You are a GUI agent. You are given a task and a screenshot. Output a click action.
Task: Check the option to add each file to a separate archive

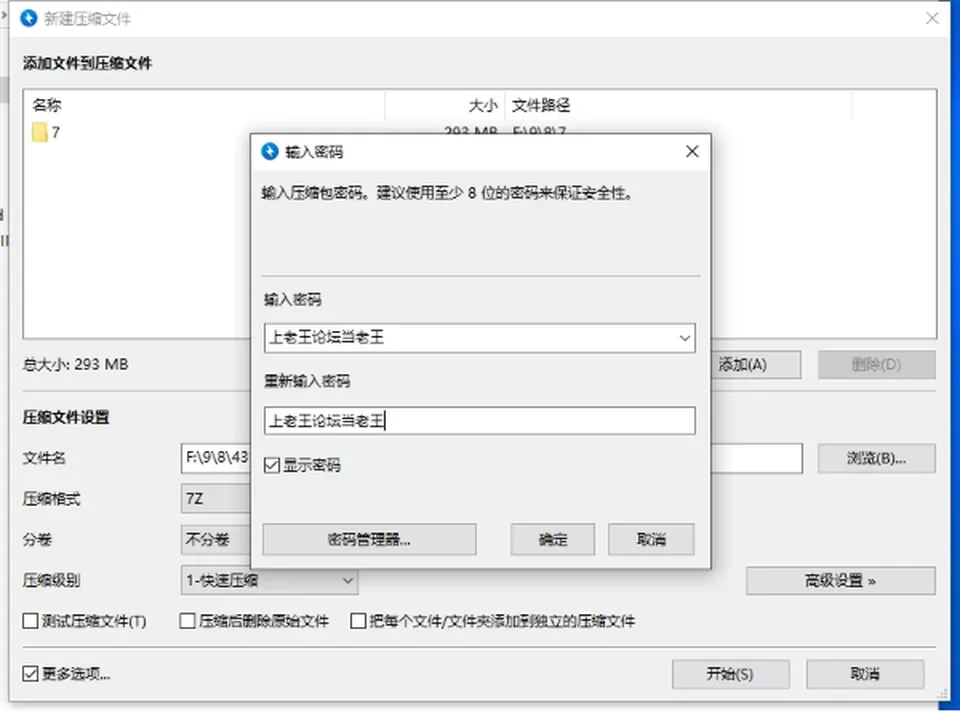pyautogui.click(x=358, y=621)
